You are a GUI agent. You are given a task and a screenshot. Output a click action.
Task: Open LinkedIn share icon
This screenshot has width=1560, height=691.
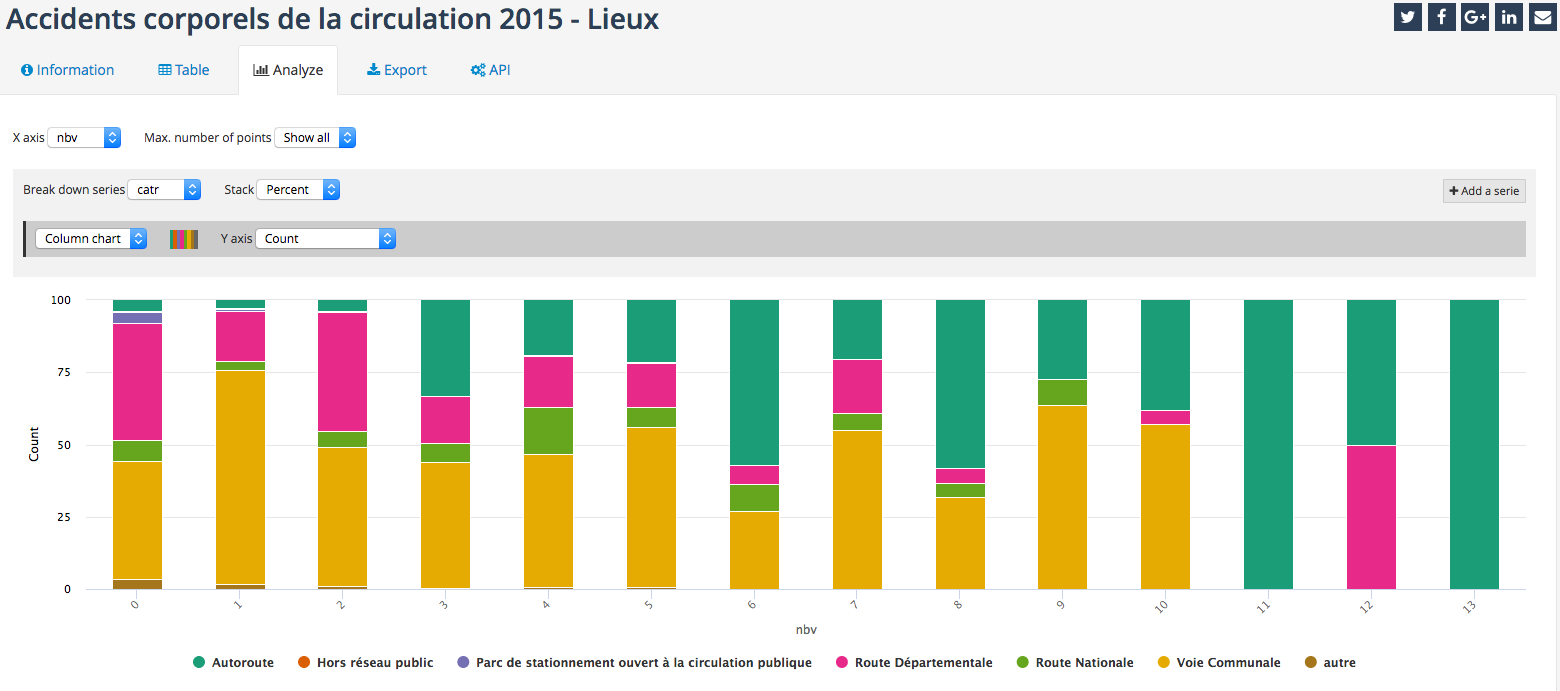click(1508, 17)
